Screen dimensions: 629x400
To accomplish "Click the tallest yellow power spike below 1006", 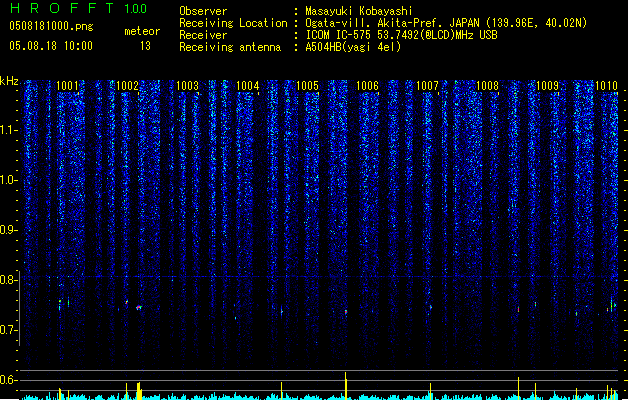I will (x=346, y=386).
